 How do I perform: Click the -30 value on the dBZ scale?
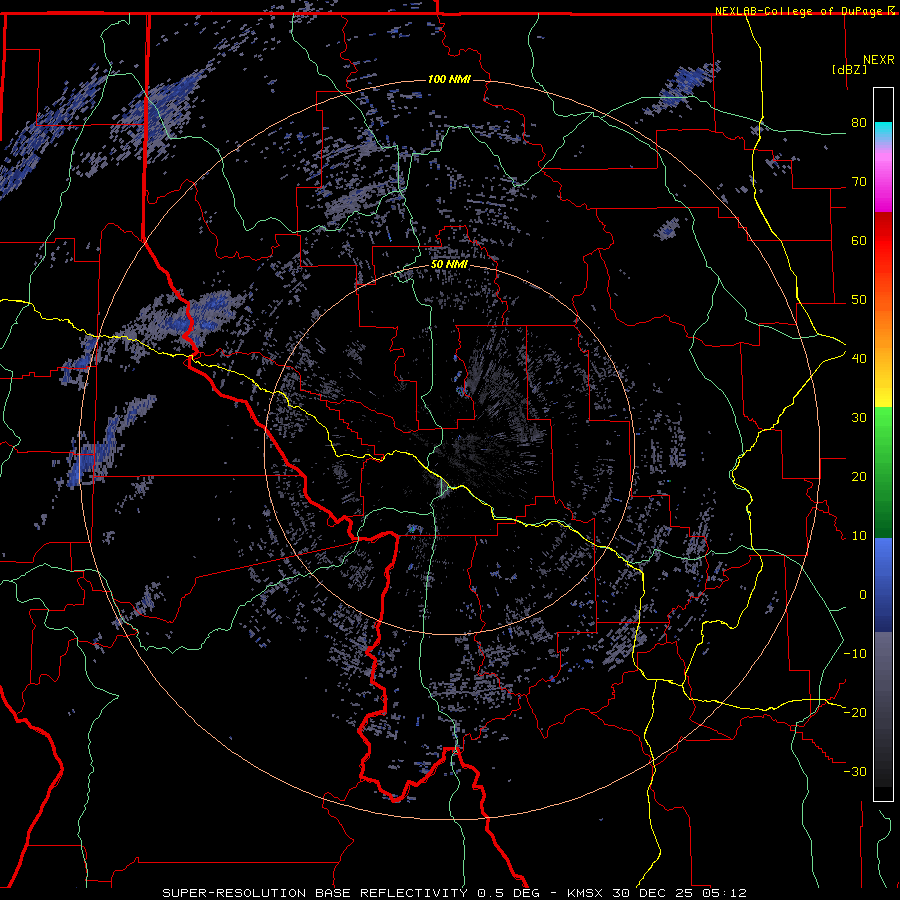[x=855, y=772]
